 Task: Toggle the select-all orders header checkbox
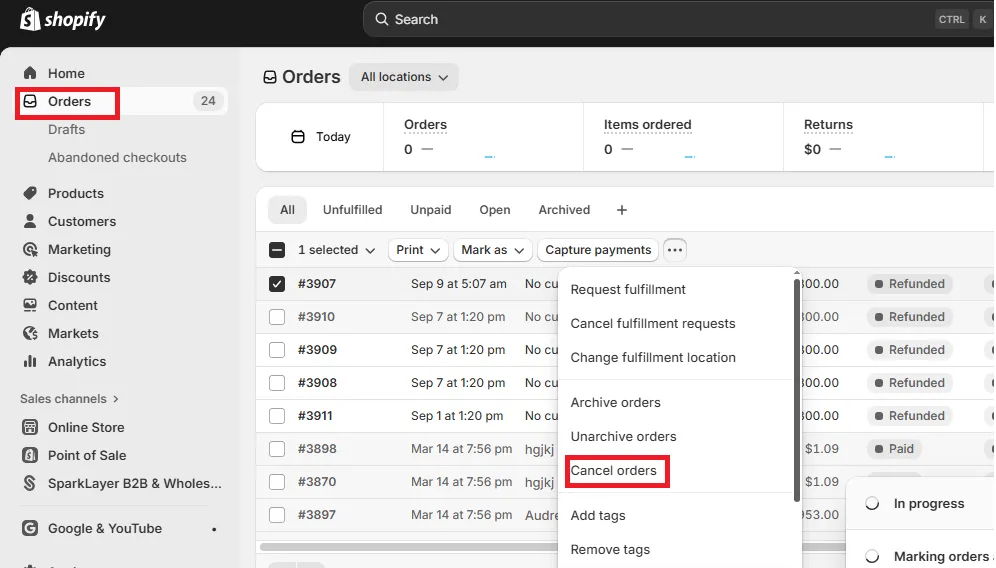277,250
